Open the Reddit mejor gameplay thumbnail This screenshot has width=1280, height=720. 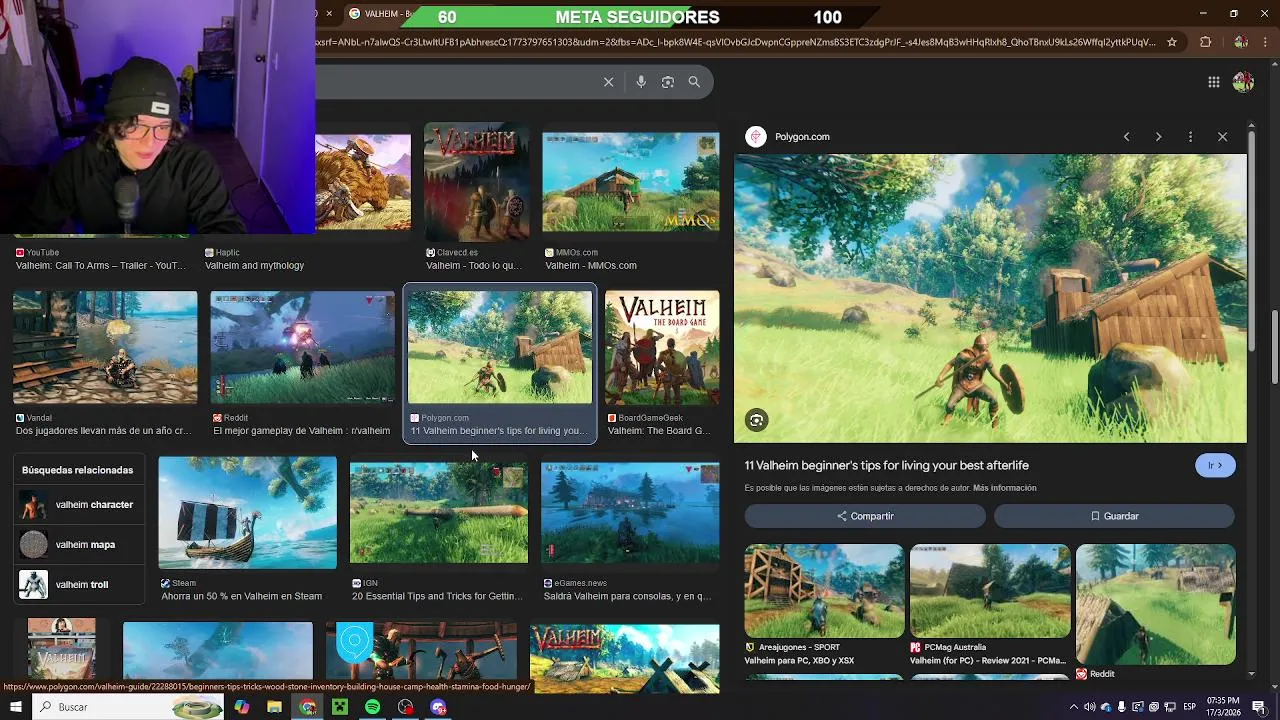point(303,347)
